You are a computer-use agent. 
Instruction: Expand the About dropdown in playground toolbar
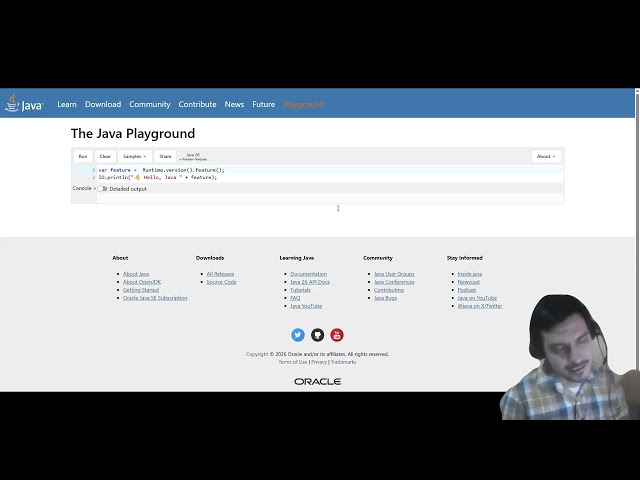tap(546, 156)
